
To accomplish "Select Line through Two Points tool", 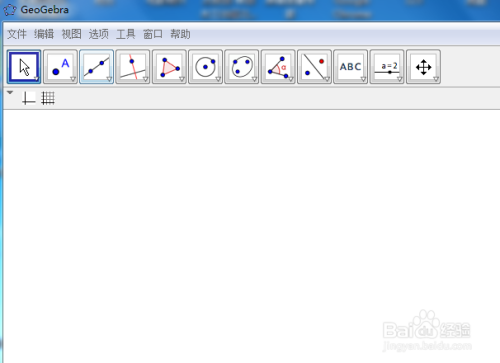I will tap(97, 67).
